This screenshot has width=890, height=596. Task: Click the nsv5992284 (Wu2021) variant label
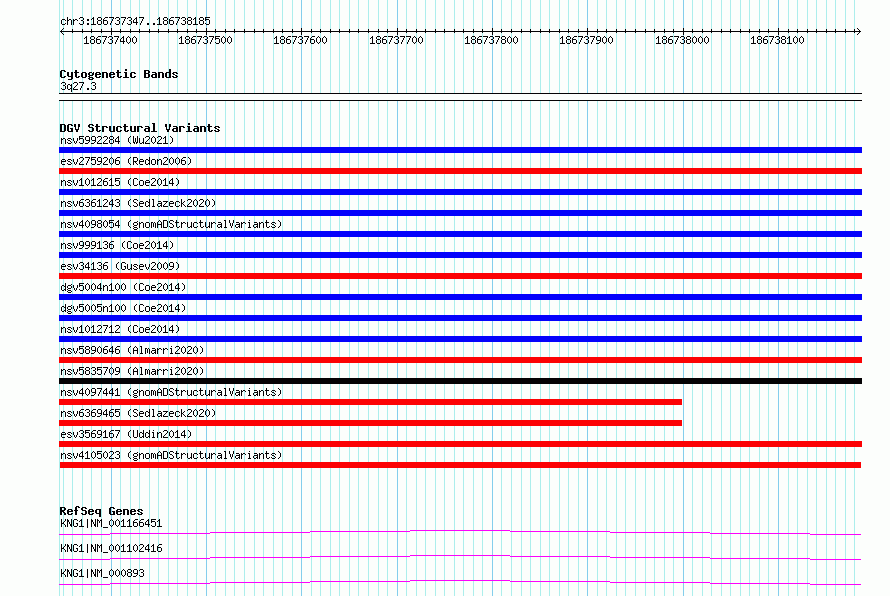(x=117, y=140)
